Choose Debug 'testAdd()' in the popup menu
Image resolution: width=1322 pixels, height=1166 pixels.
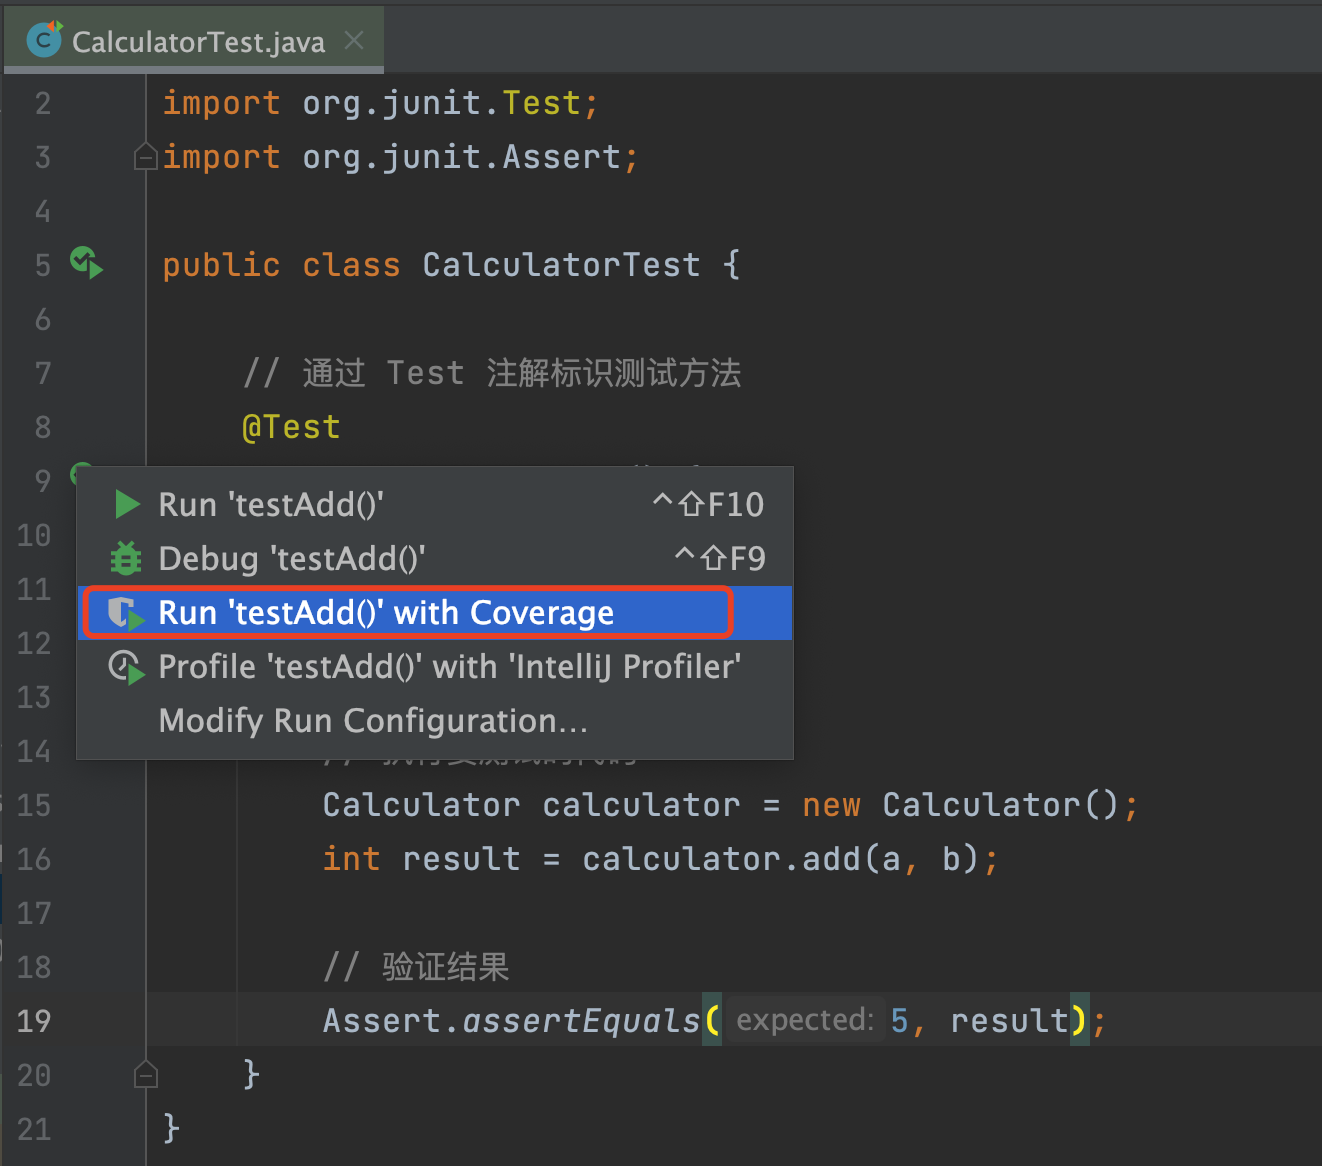click(292, 559)
